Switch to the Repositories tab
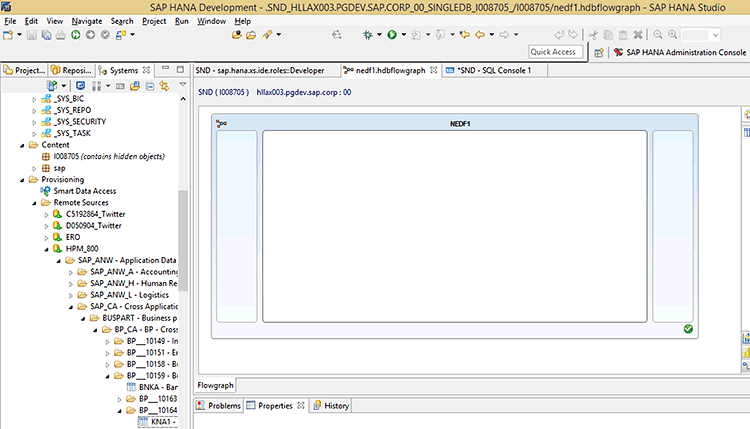 click(72, 70)
